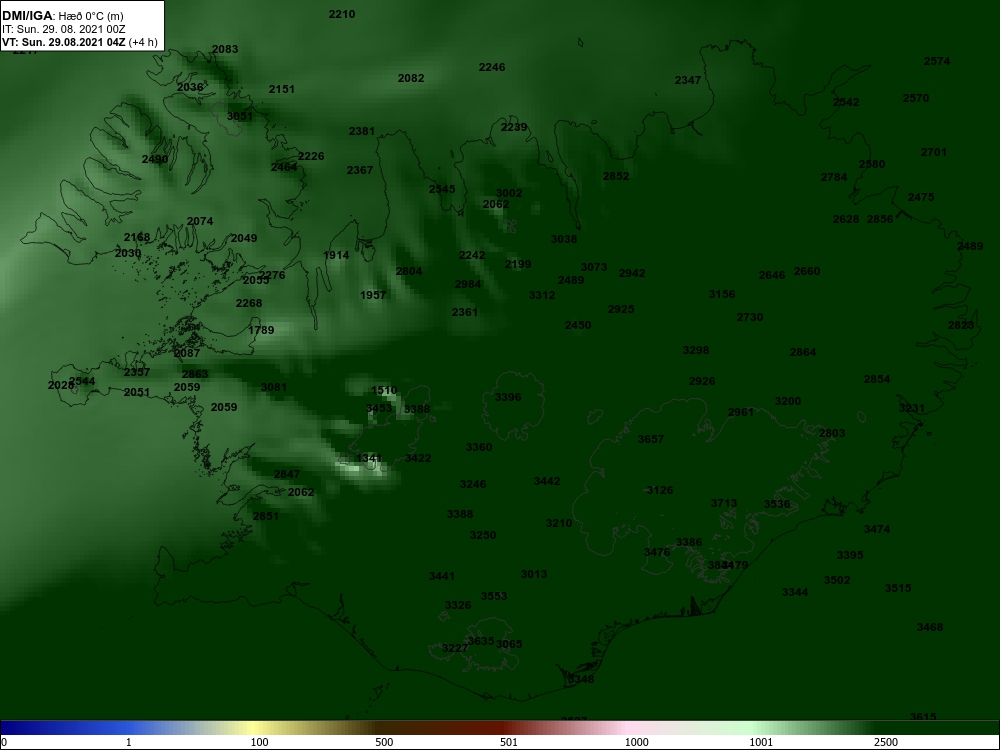Screen dimensions: 1000x750
Task: Click the 2074 height value
Action: click(200, 222)
